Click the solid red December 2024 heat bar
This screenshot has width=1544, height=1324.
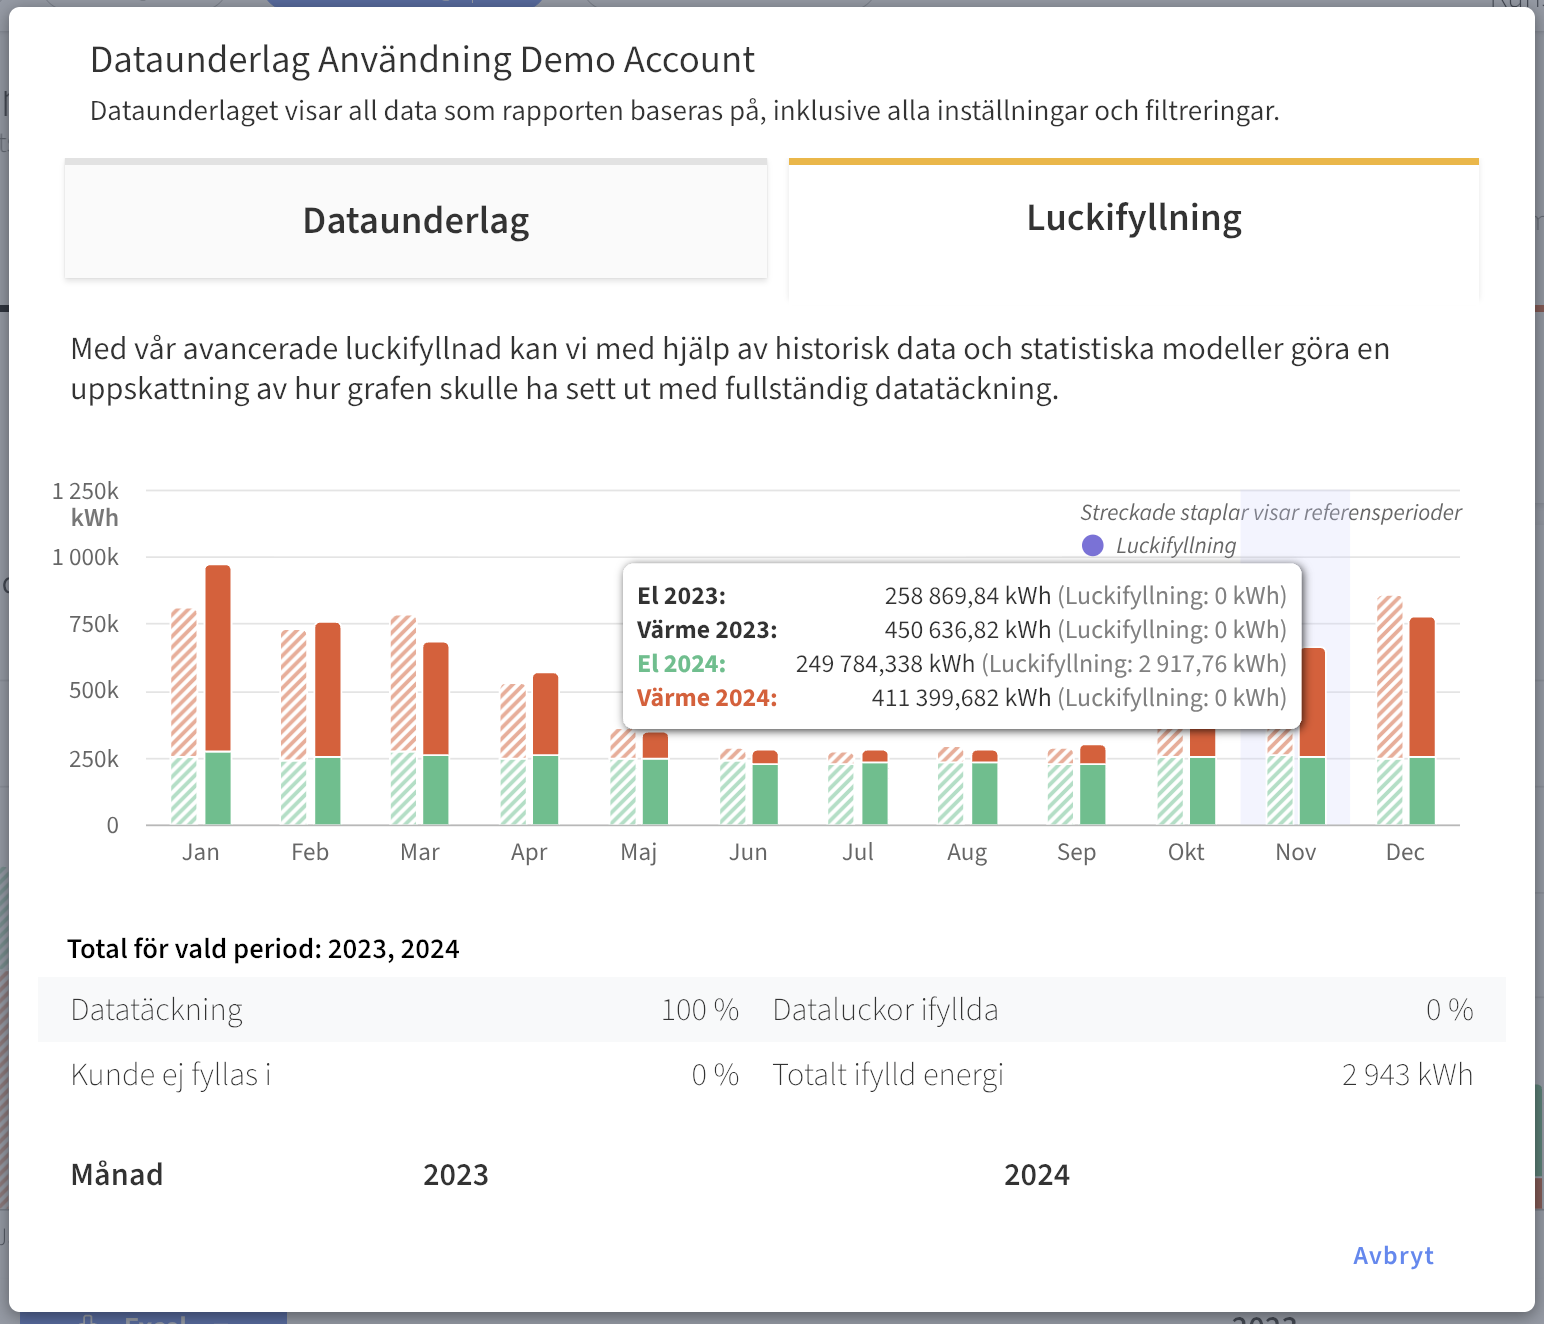(x=1422, y=686)
